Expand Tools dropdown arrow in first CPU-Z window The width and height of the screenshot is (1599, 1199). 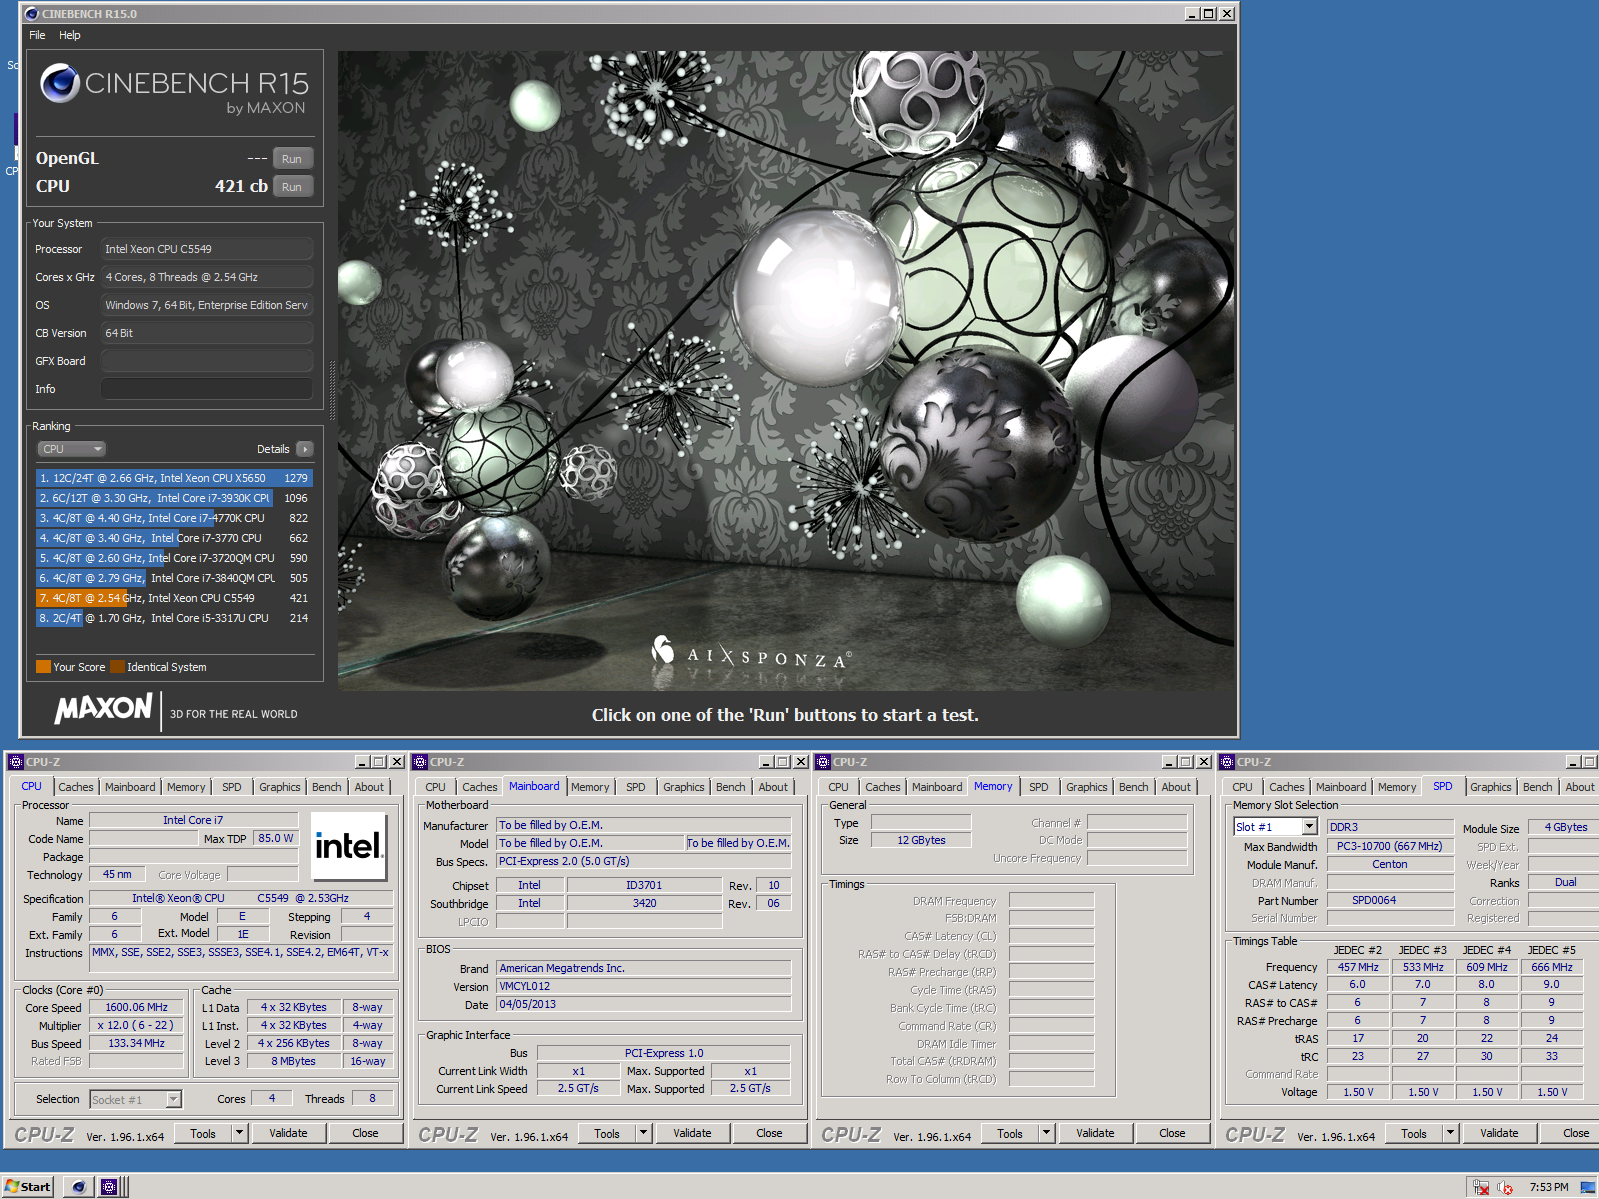pos(240,1134)
